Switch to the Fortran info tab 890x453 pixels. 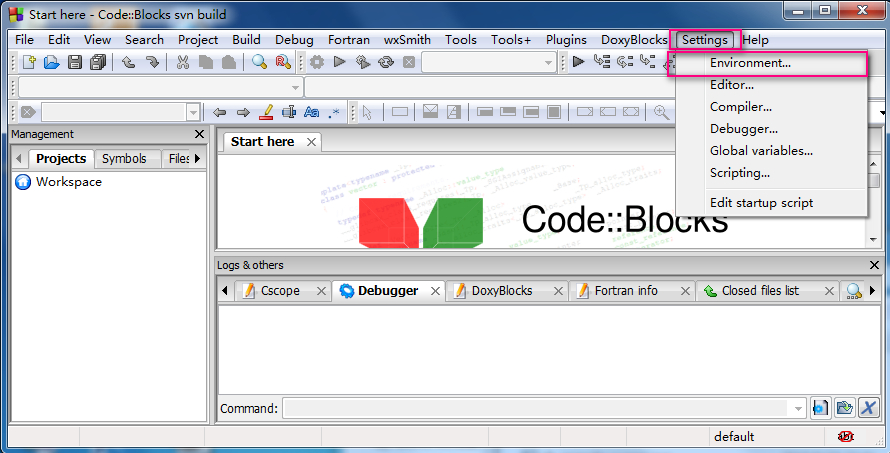pos(626,291)
